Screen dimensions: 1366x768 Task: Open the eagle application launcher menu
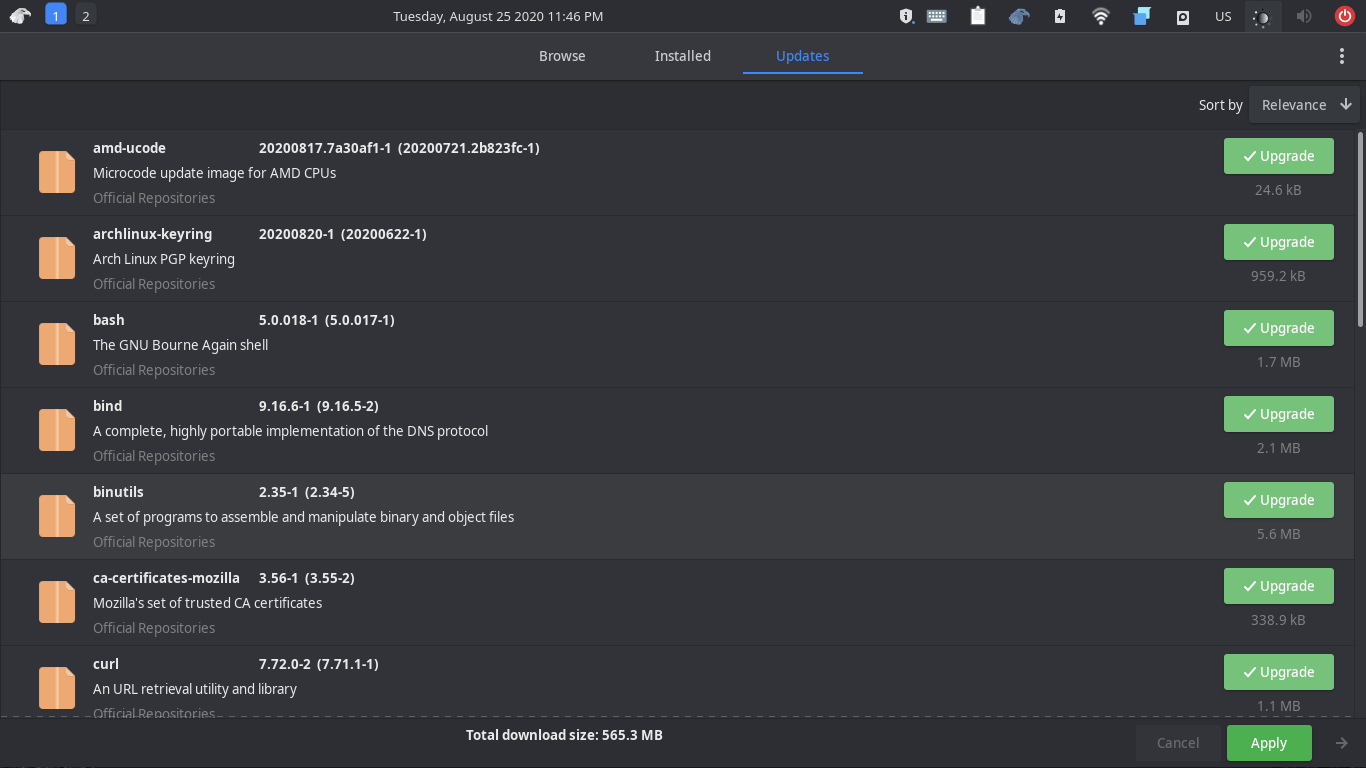coord(20,16)
